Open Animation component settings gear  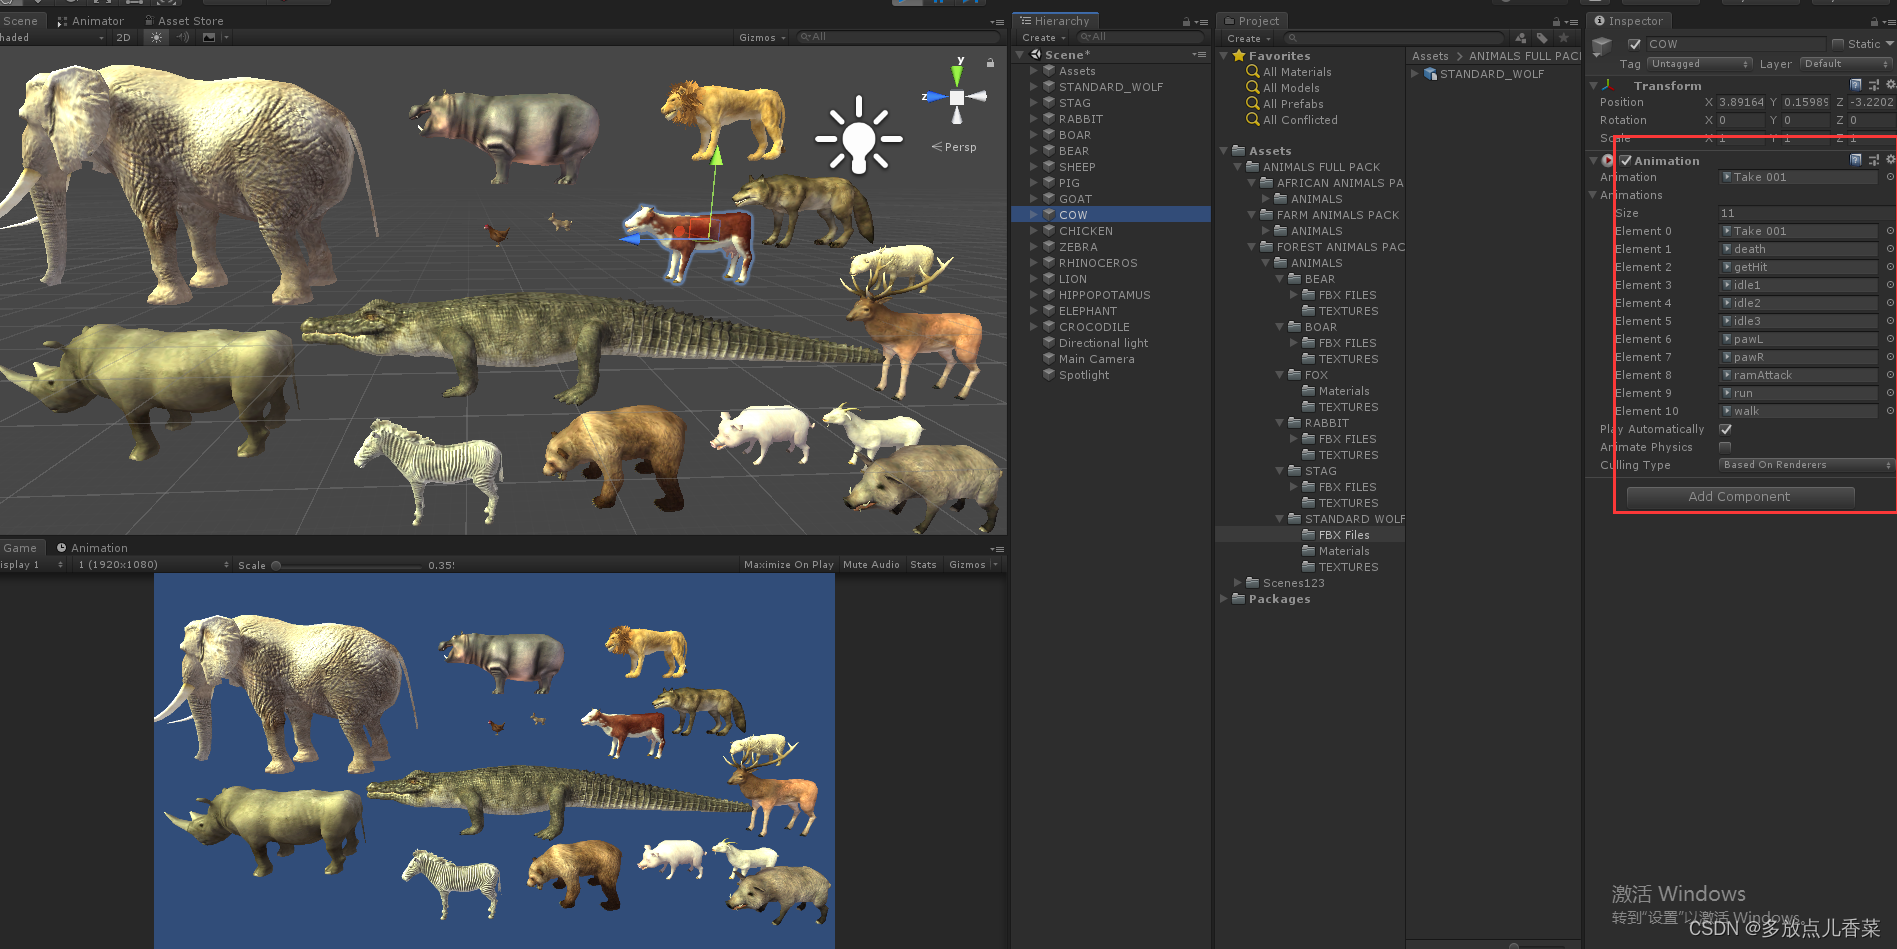[1890, 160]
